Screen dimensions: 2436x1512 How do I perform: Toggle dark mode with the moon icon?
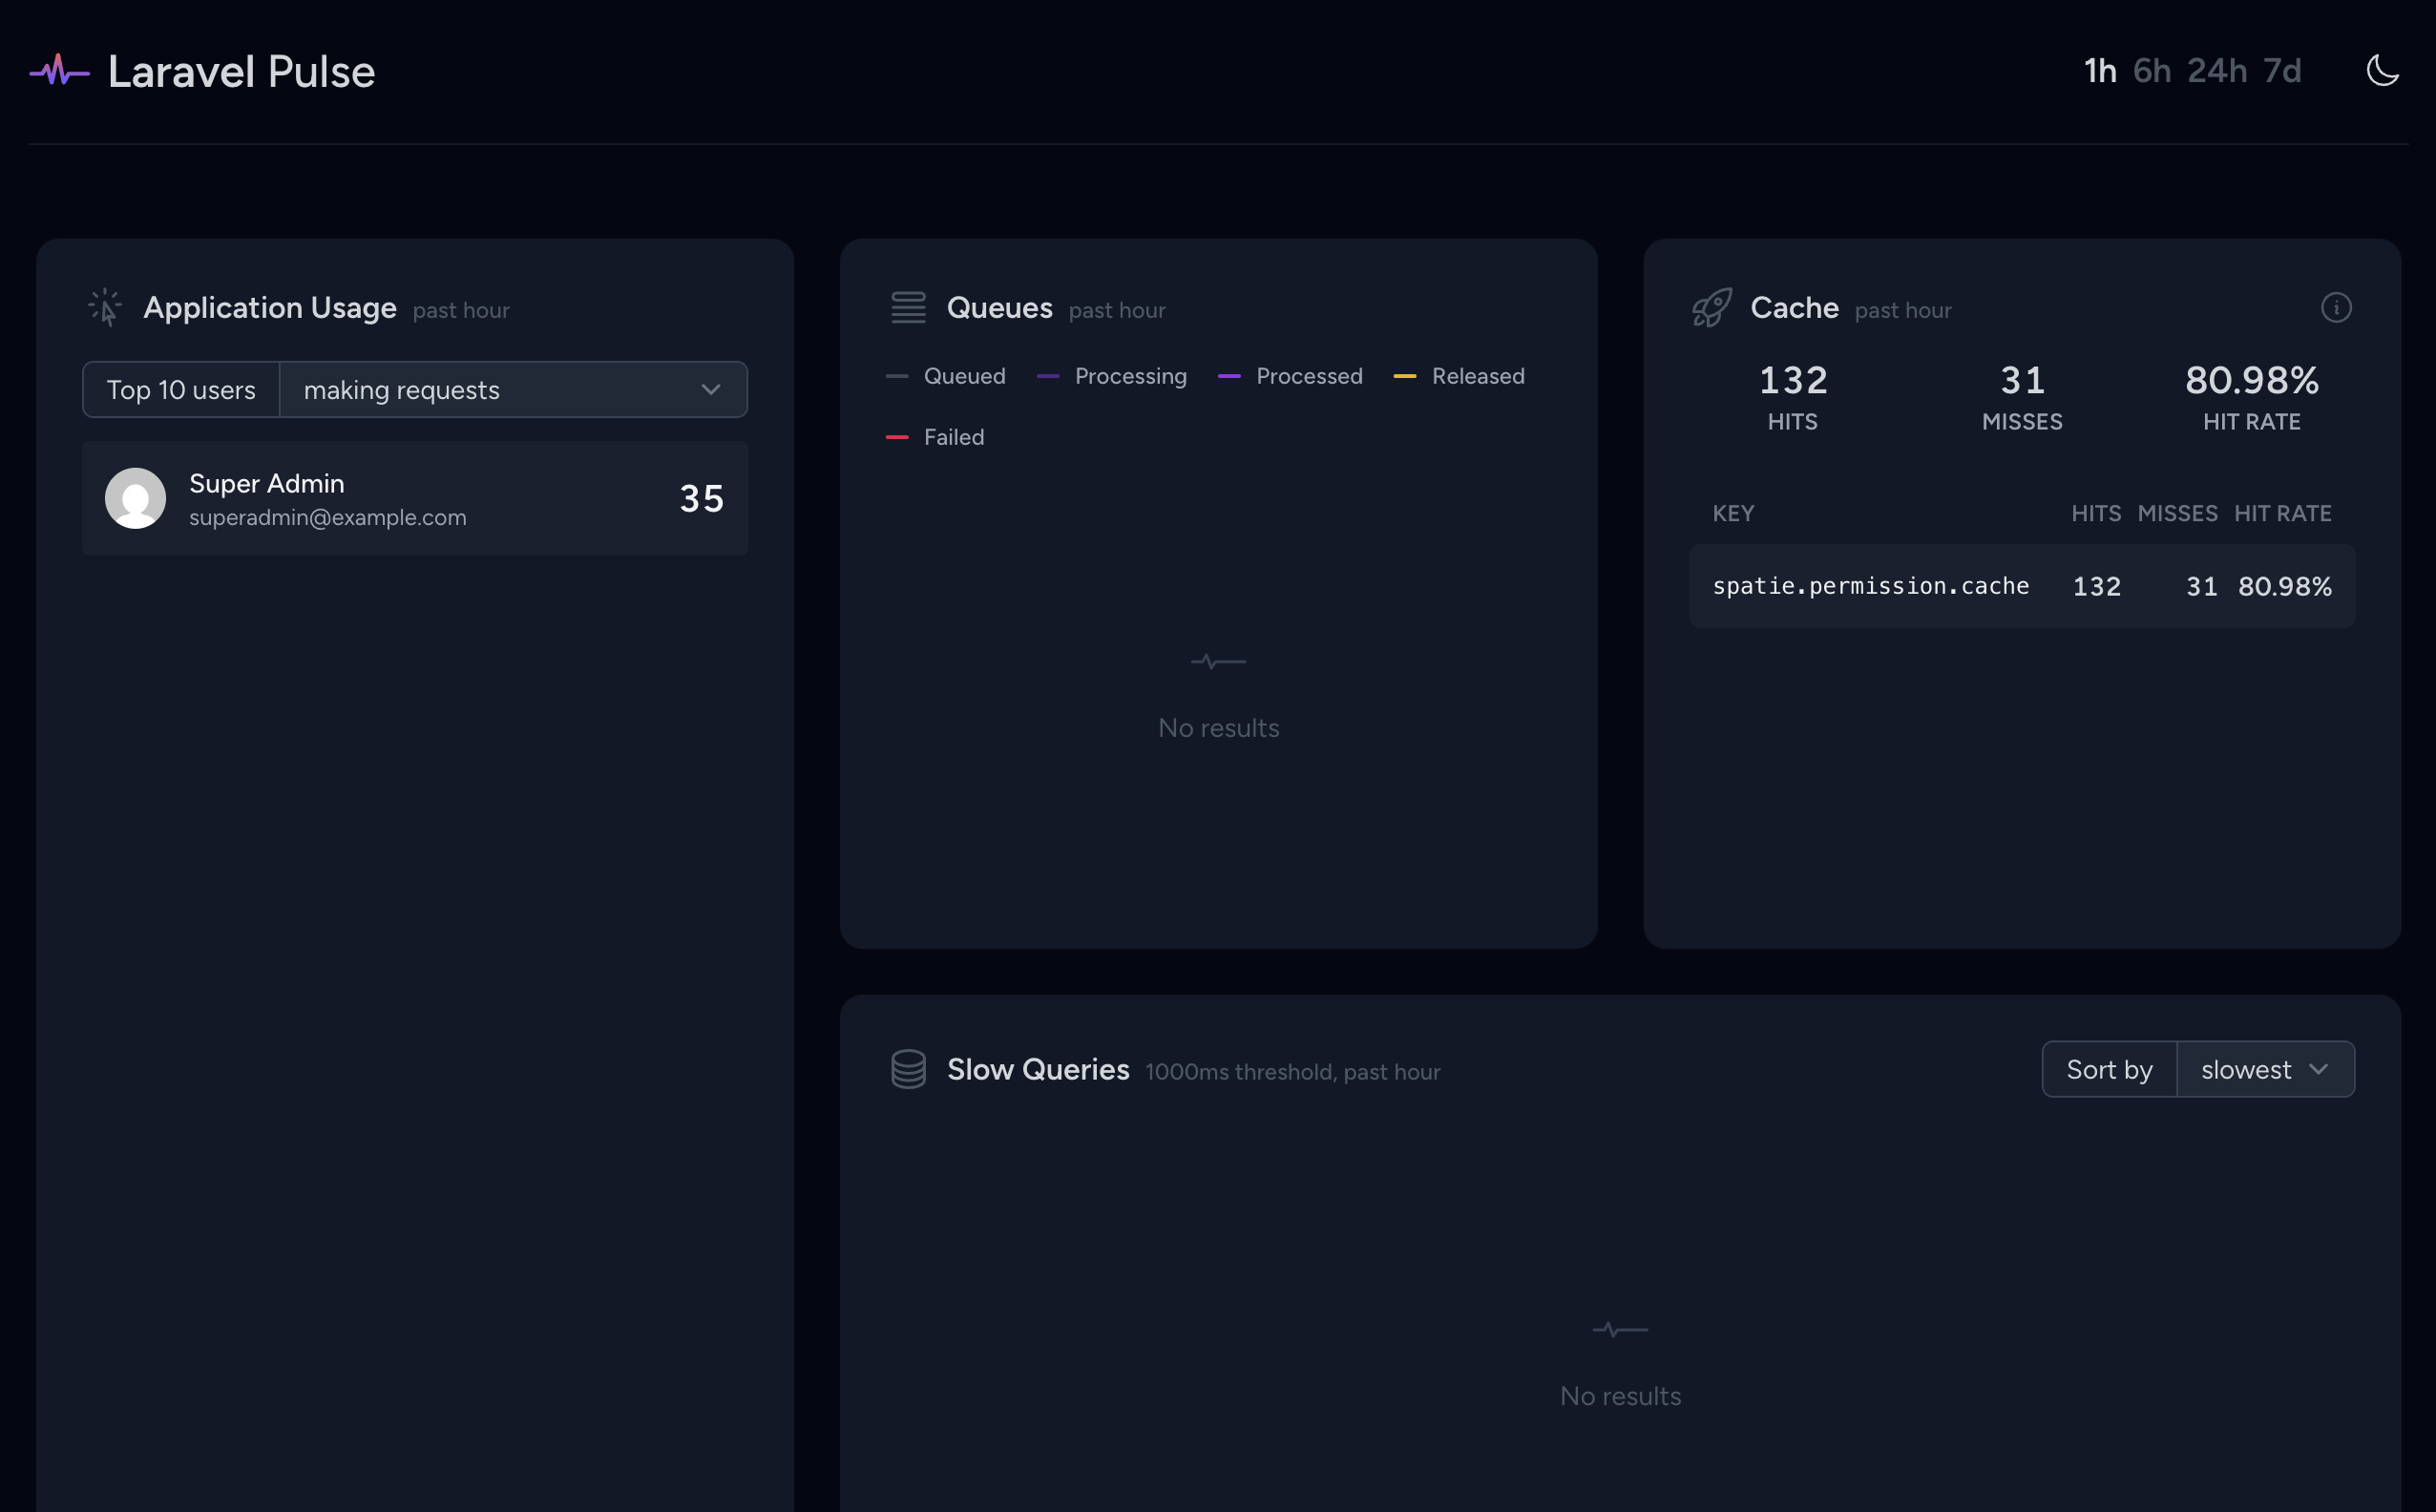(2383, 70)
